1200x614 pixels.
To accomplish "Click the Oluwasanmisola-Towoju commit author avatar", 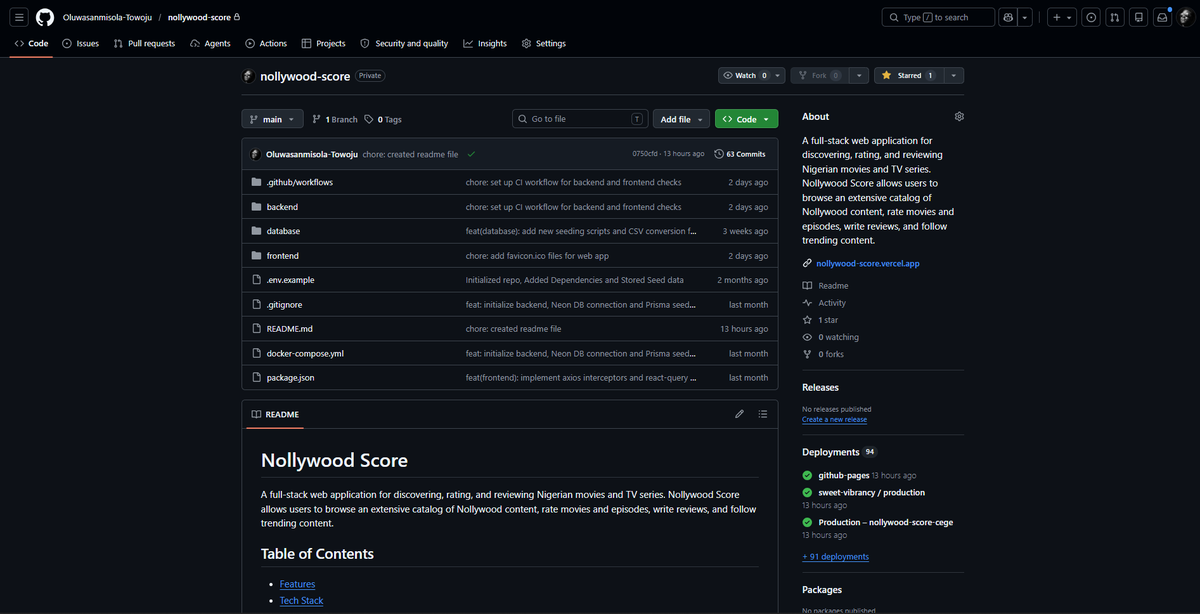I will click(256, 154).
